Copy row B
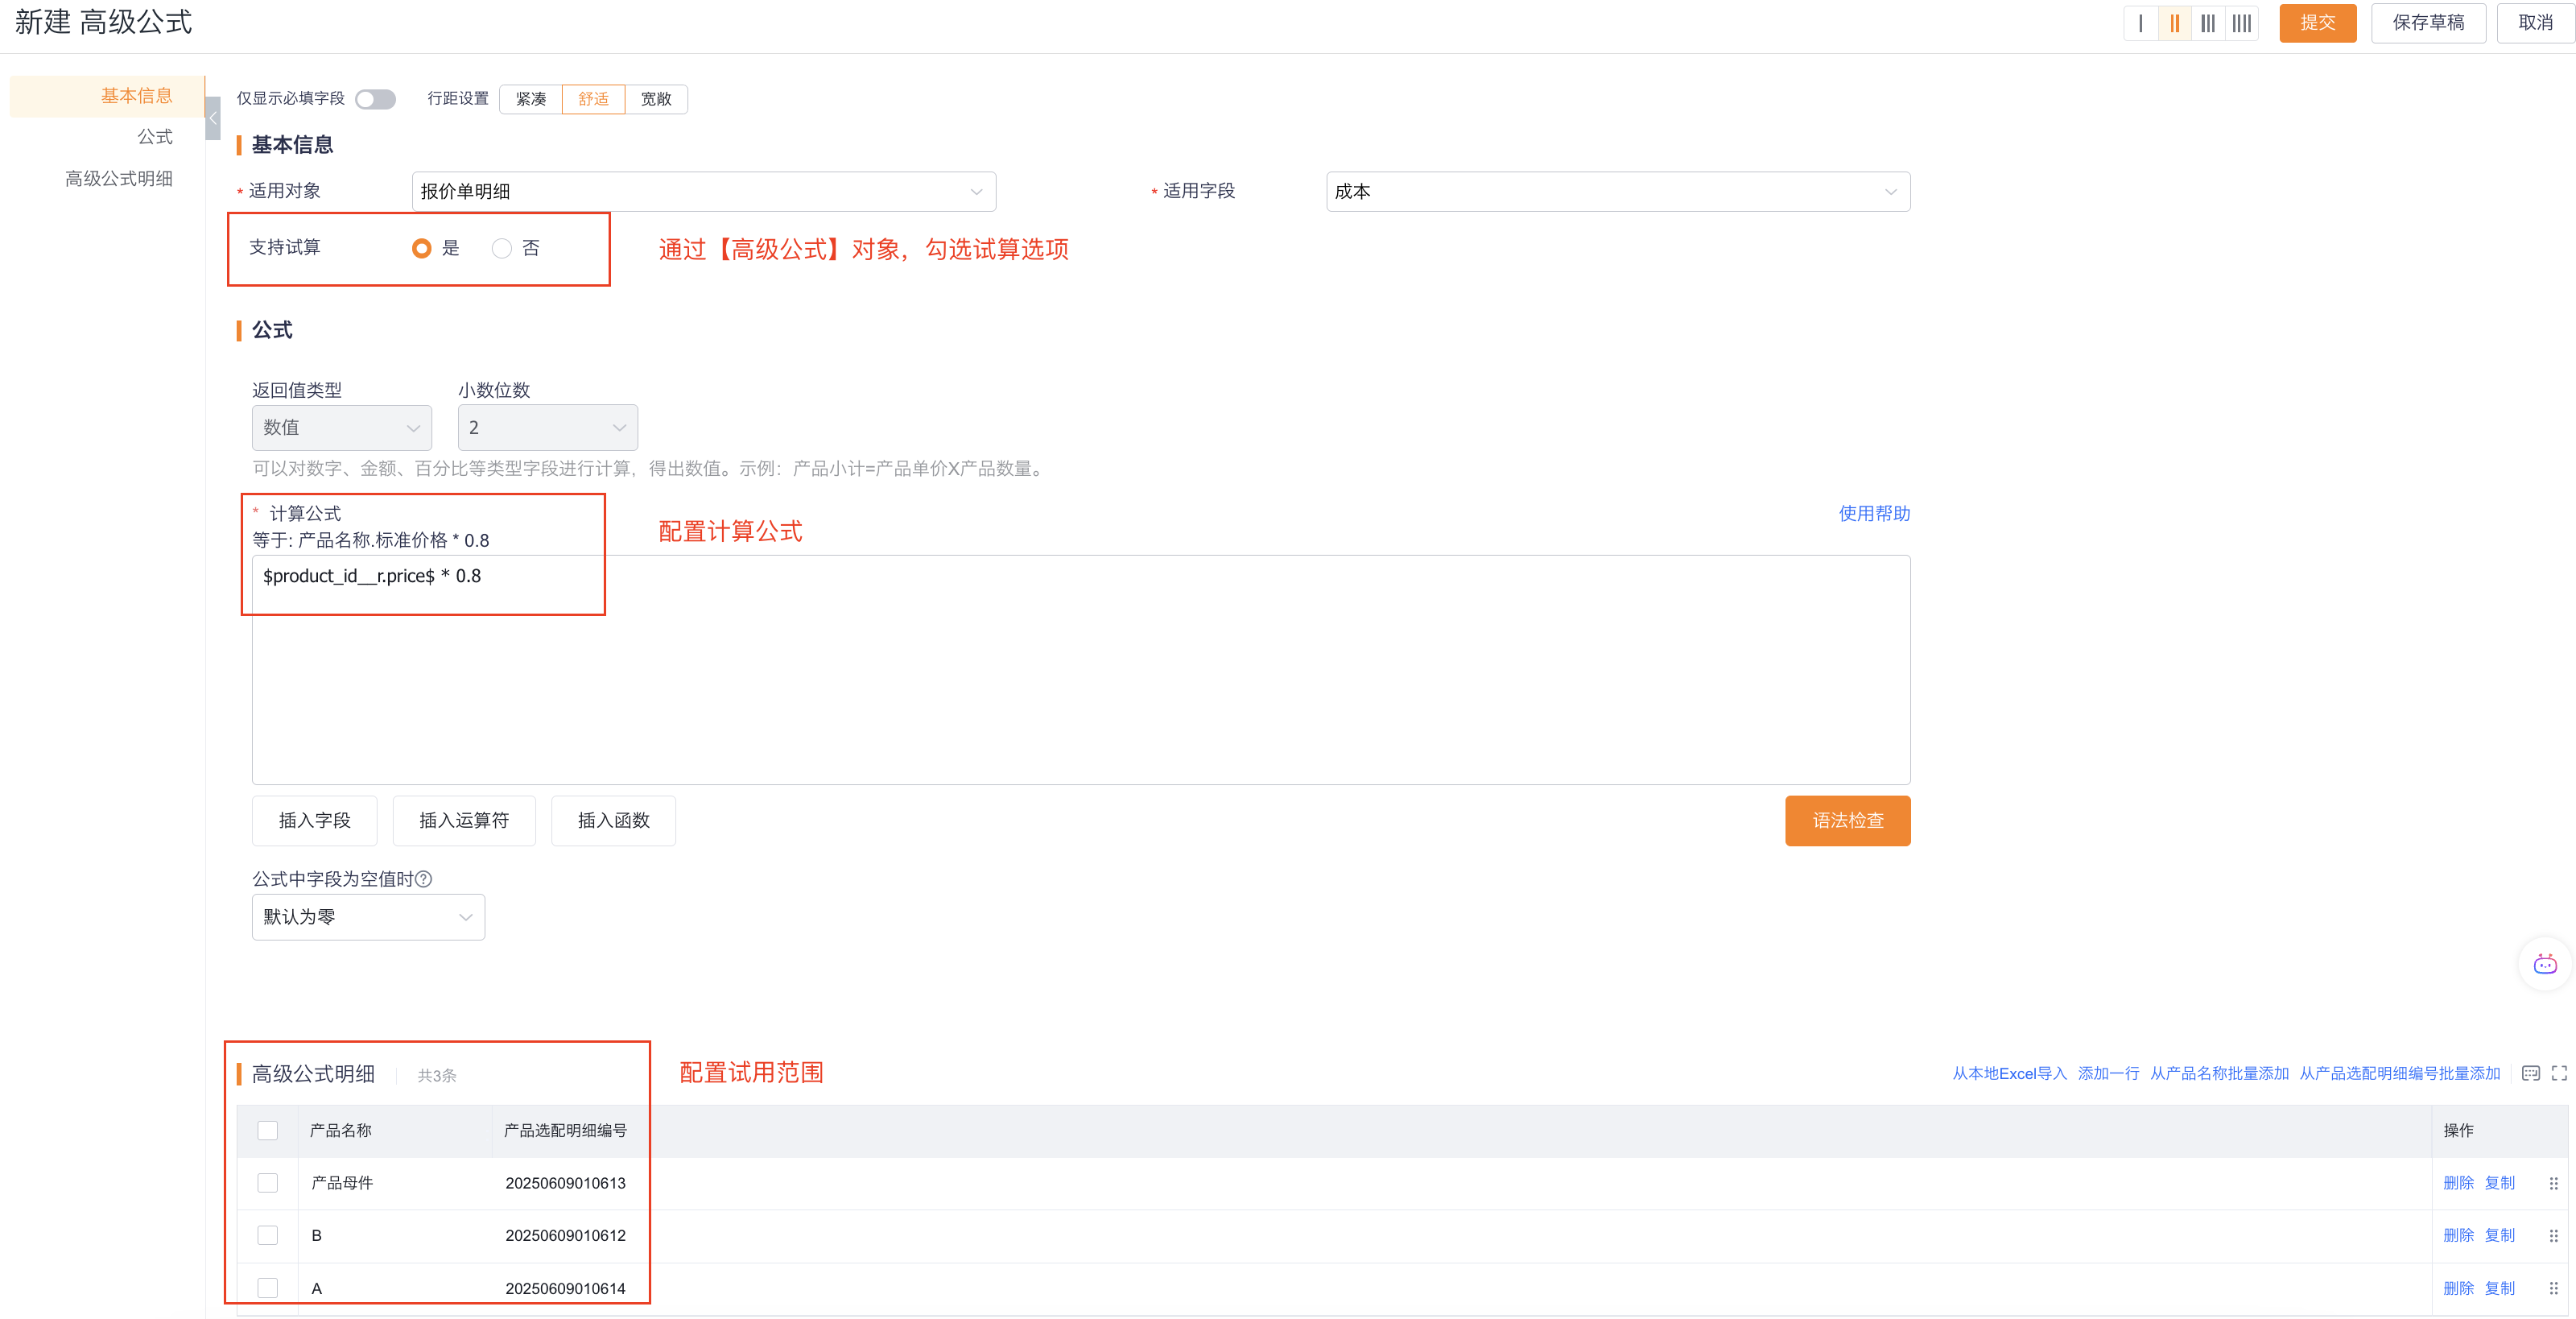The image size is (2576, 1319). click(2499, 1235)
